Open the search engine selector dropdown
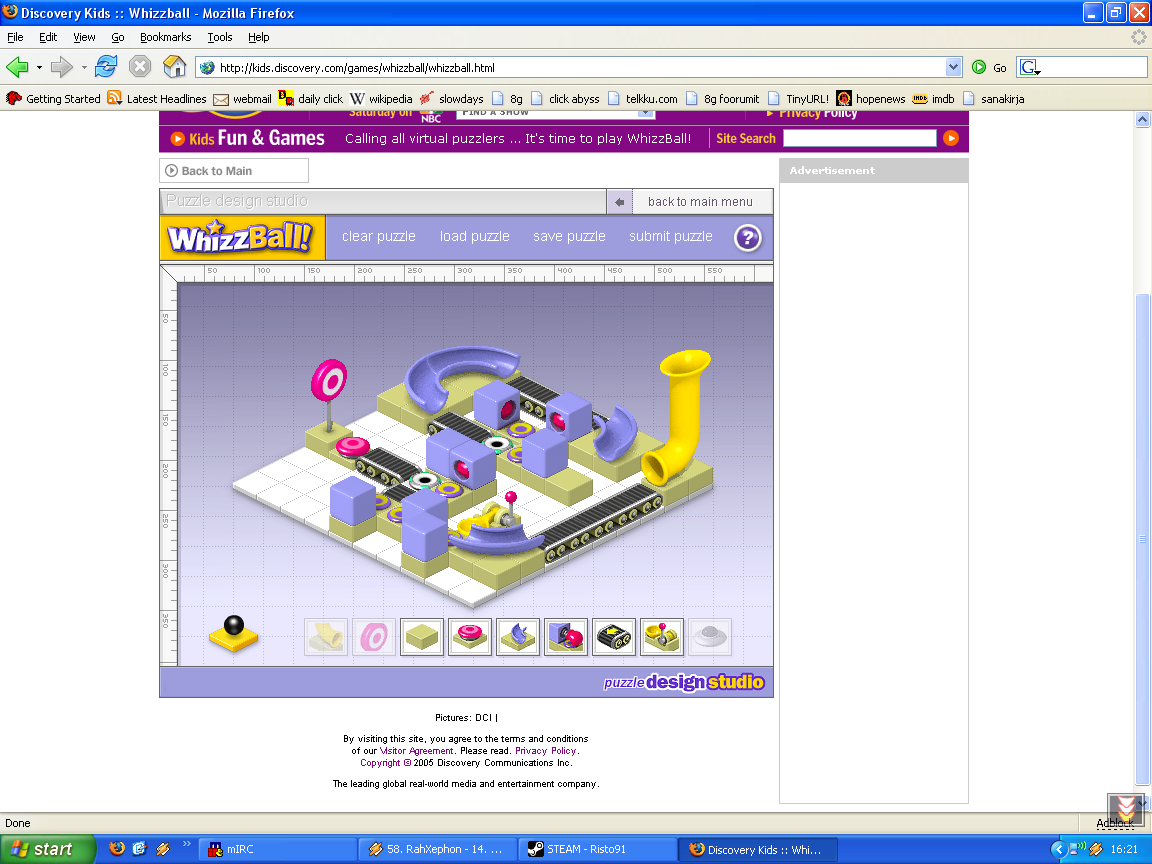The width and height of the screenshot is (1152, 864). tap(1030, 68)
